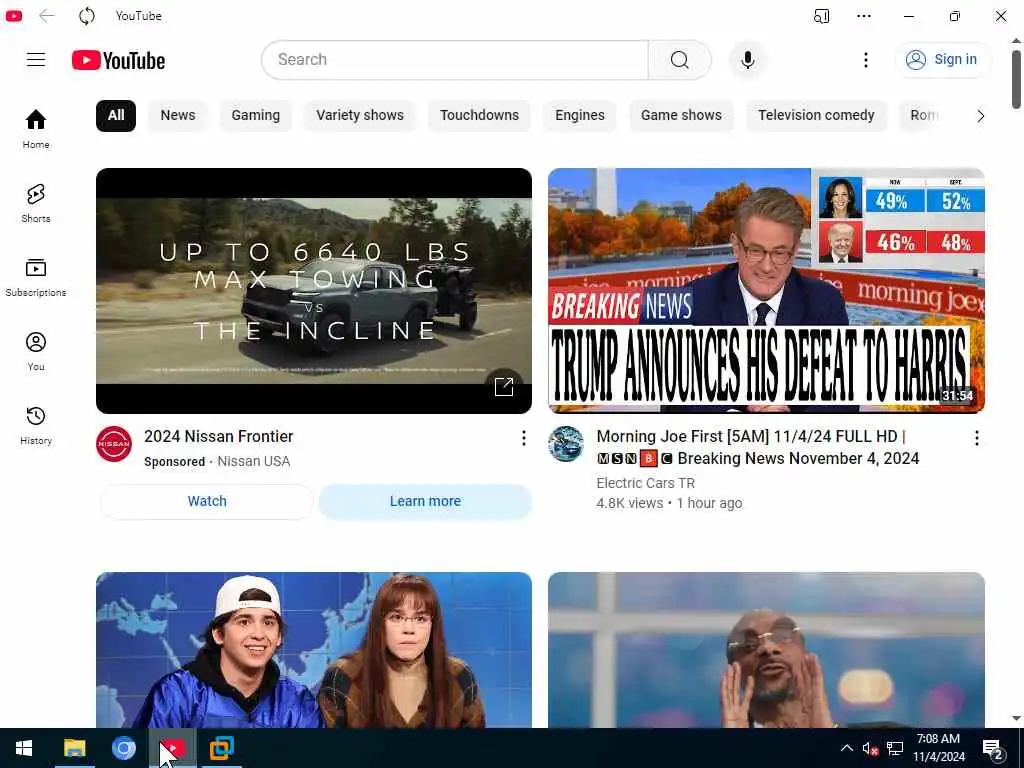
Task: Open options for Nissan Frontier ad
Action: 523,438
